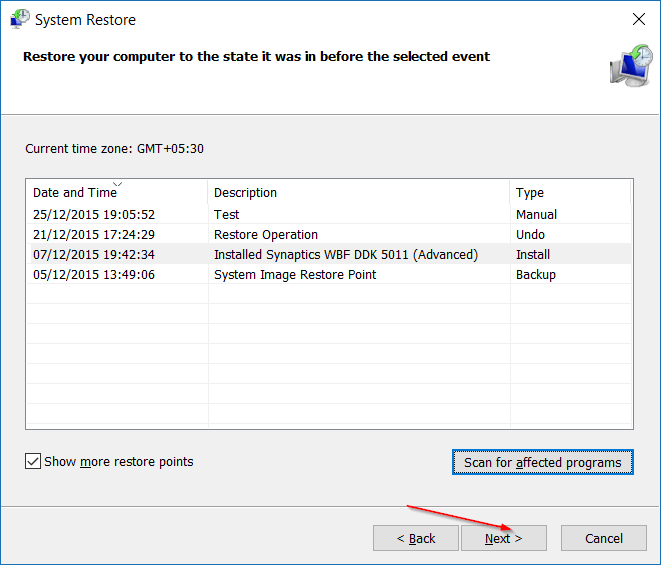Cancel the System Restore wizard
This screenshot has height=565, width=661.
tap(604, 538)
